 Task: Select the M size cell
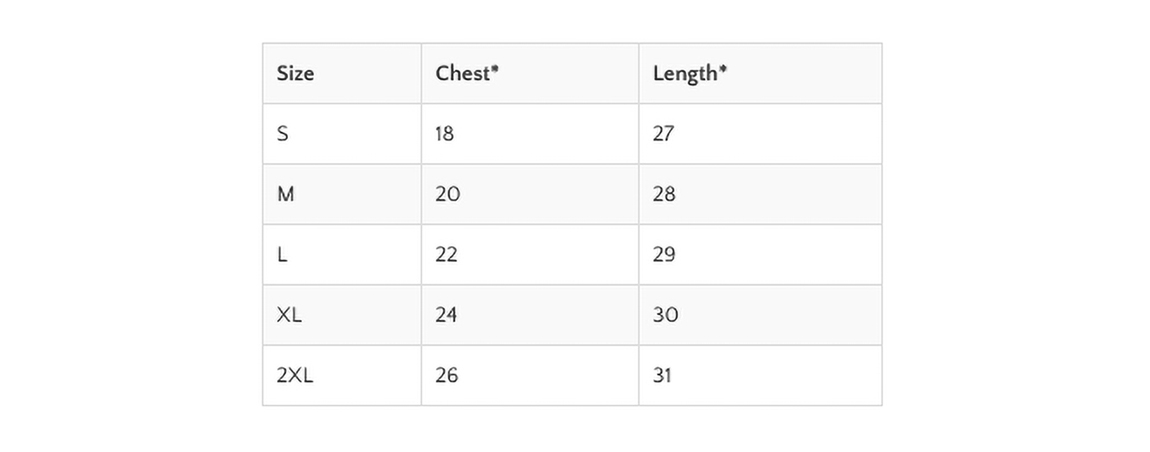(x=342, y=194)
